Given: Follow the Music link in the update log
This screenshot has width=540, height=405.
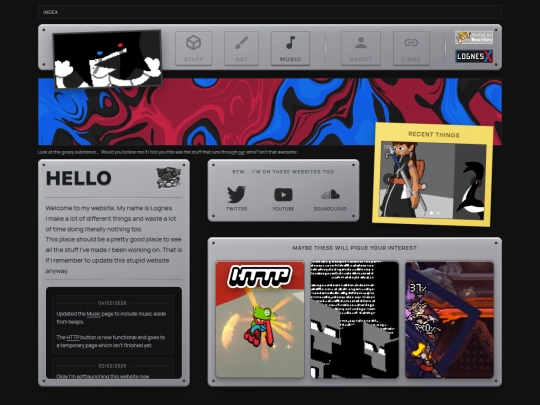Looking at the screenshot, I should [93, 314].
